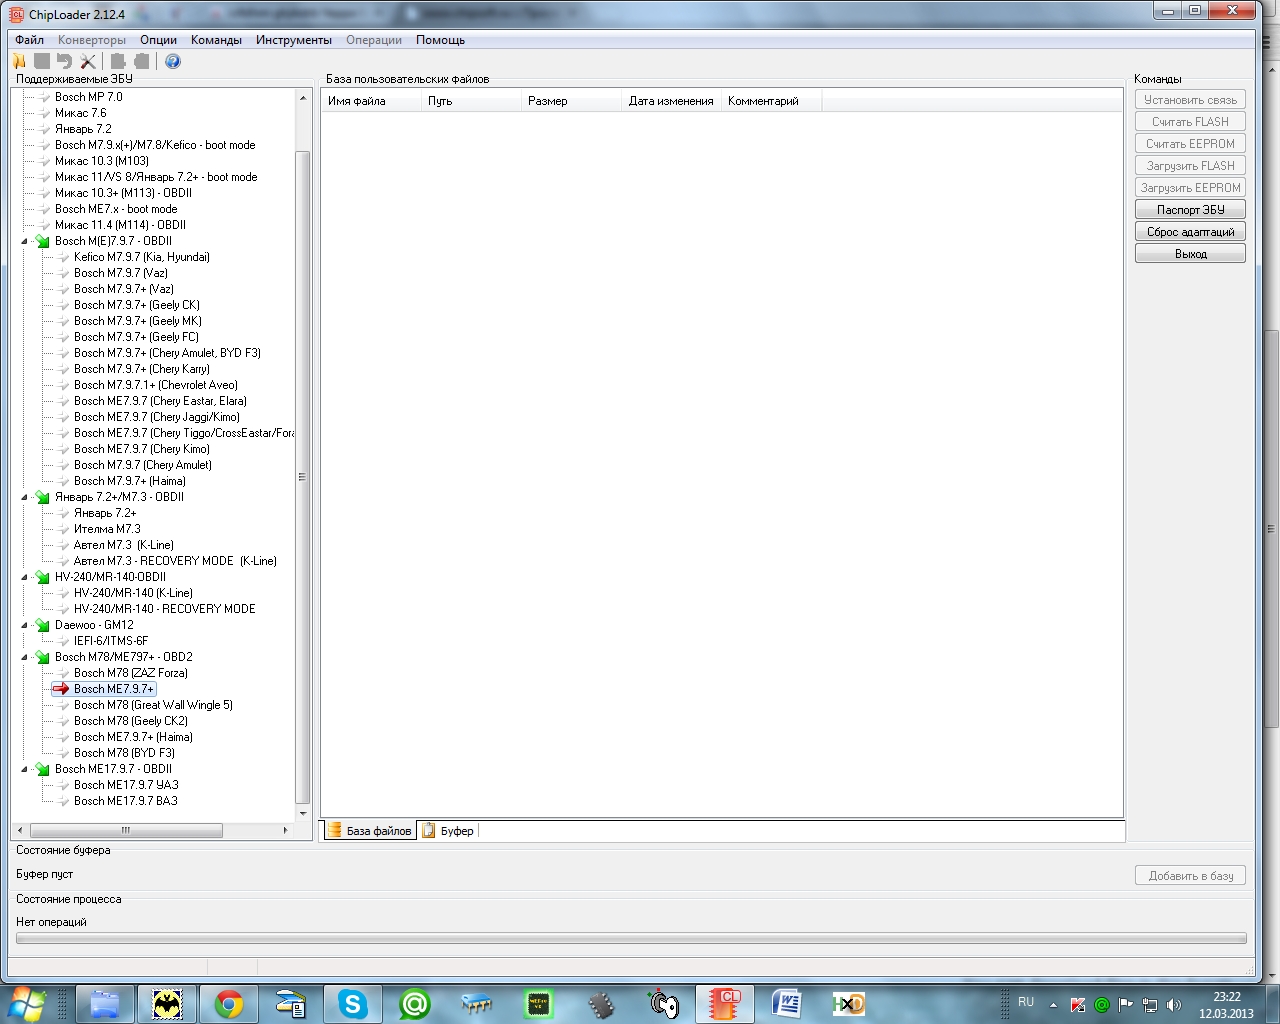Click the second grayed chip icon in the toolbar
1280x1024 pixels.
141,61
